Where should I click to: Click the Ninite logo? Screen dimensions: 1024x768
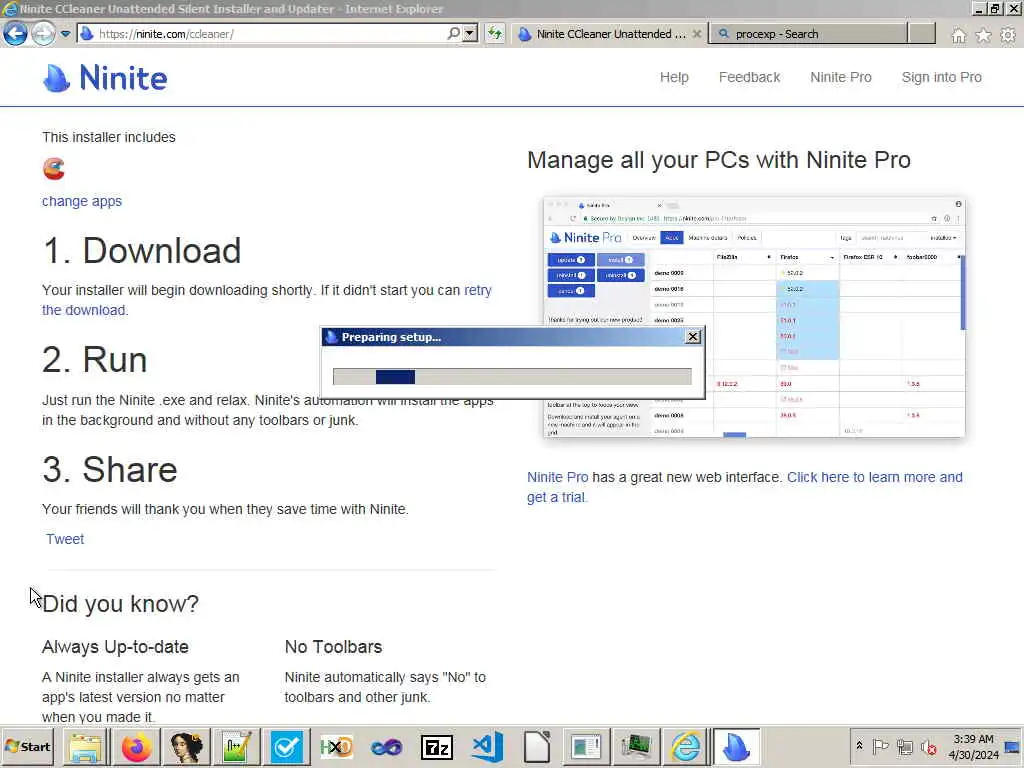tap(105, 78)
